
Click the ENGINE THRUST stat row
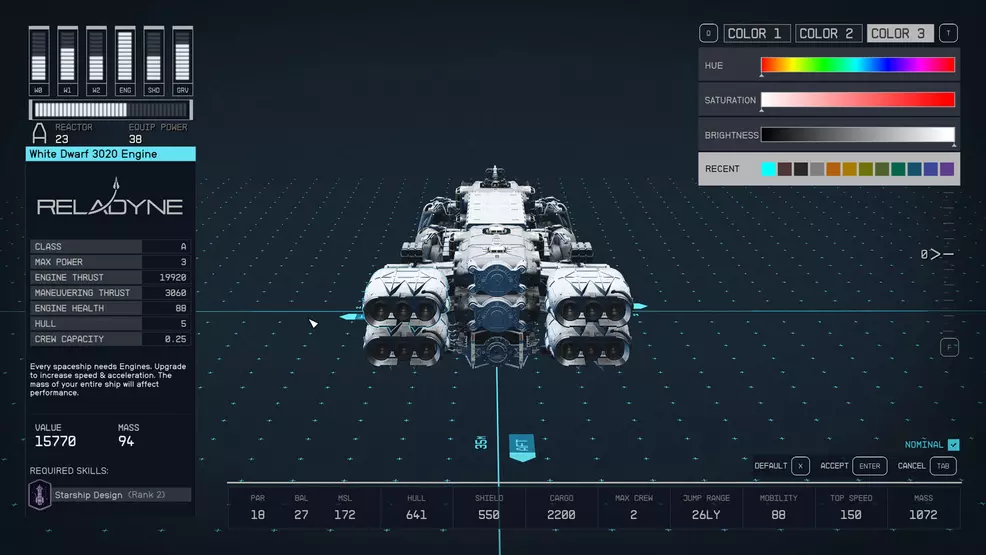pos(111,277)
